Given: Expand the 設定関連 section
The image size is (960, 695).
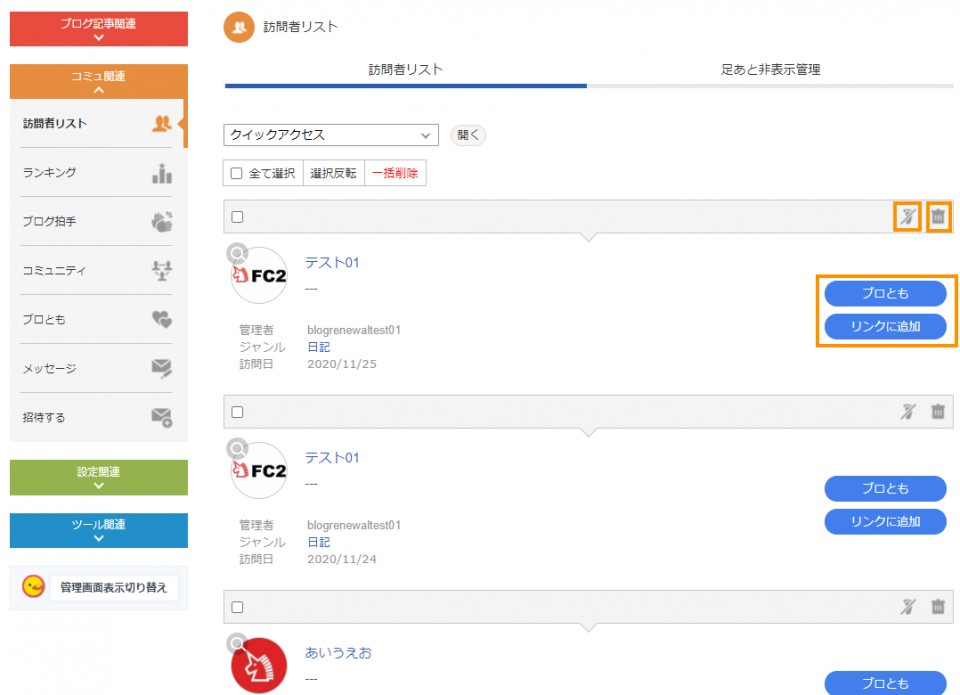Looking at the screenshot, I should tap(98, 478).
